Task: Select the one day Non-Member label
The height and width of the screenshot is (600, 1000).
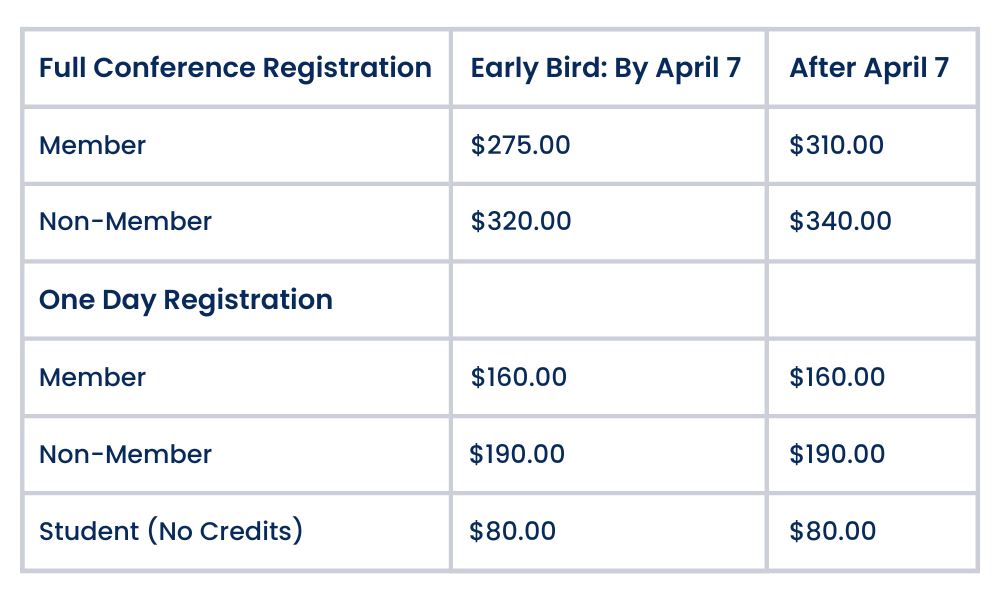Action: pos(125,455)
